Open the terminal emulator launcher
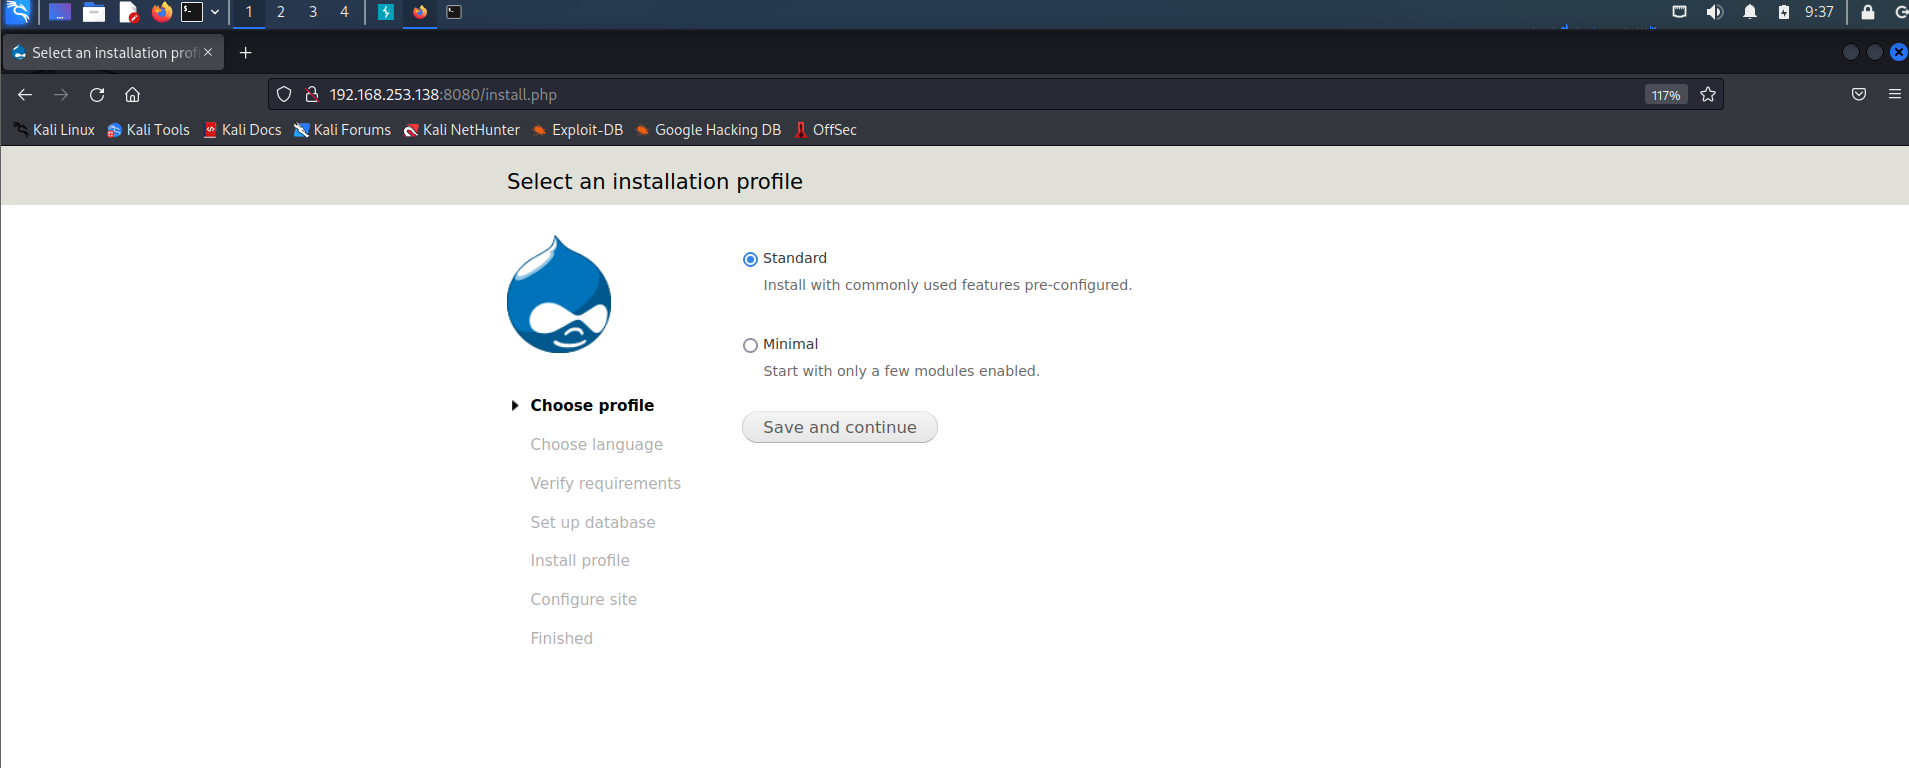 192,12
